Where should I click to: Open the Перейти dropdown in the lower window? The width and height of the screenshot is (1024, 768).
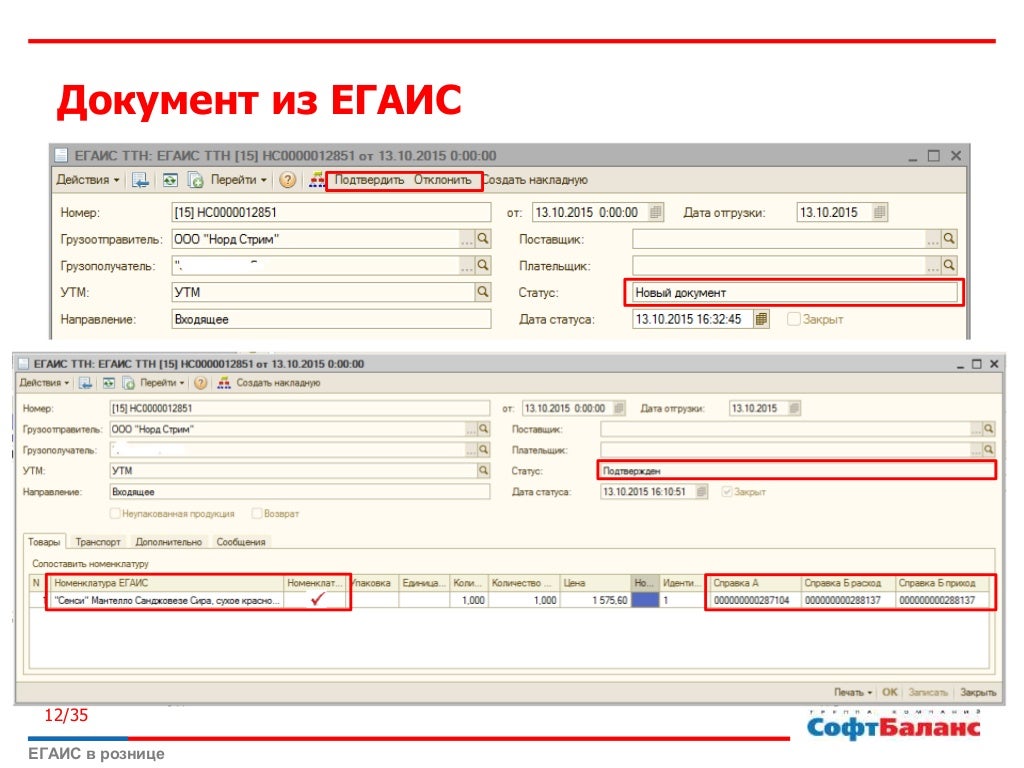162,383
